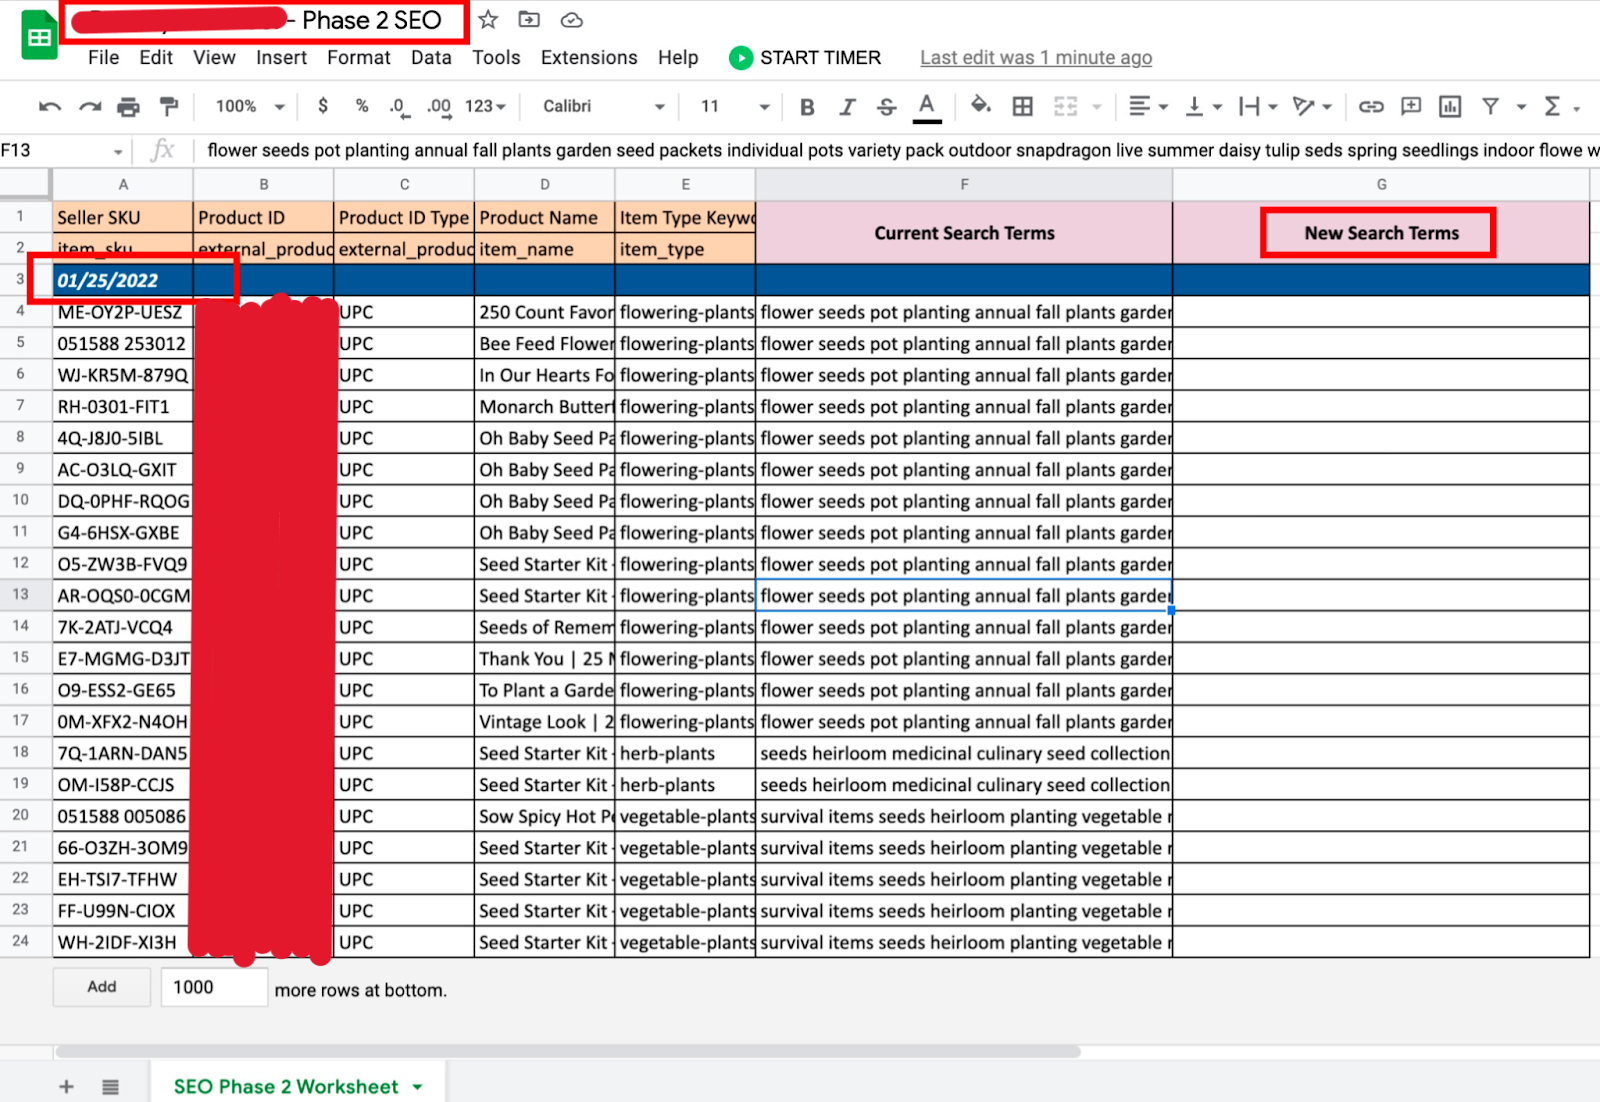
Task: Select column F header
Action: 964,184
